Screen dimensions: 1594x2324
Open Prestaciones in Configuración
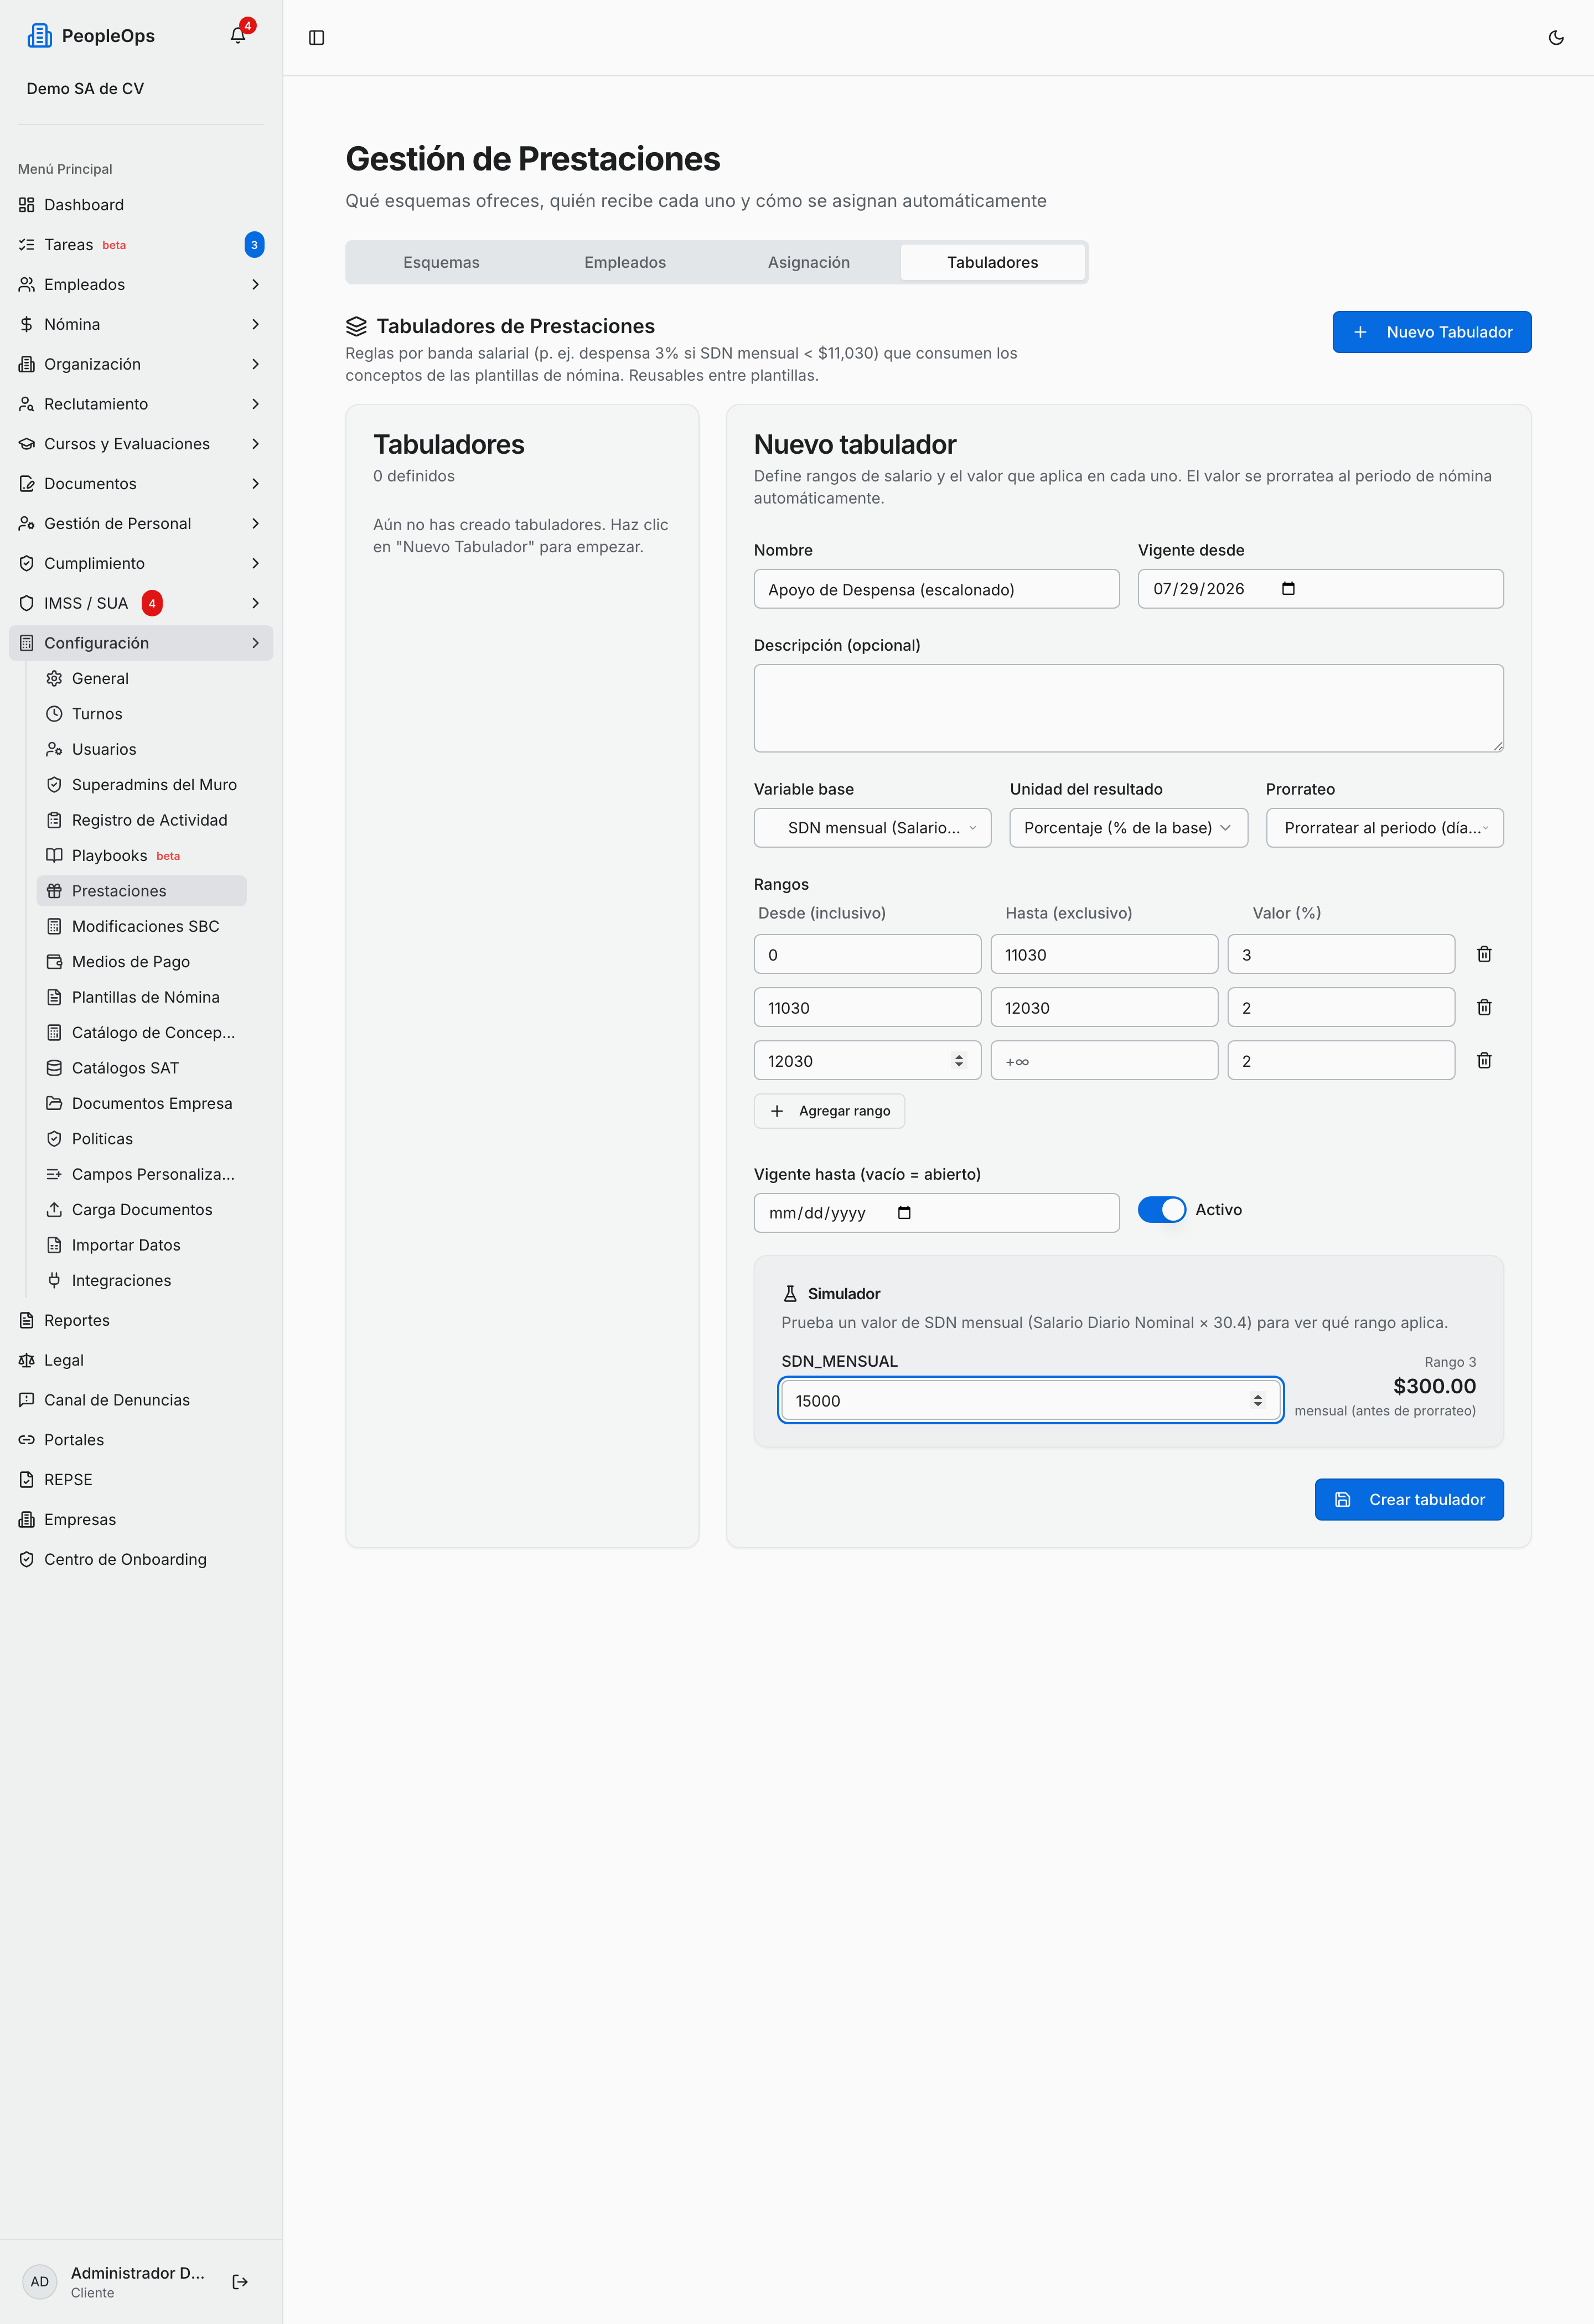tap(142, 891)
